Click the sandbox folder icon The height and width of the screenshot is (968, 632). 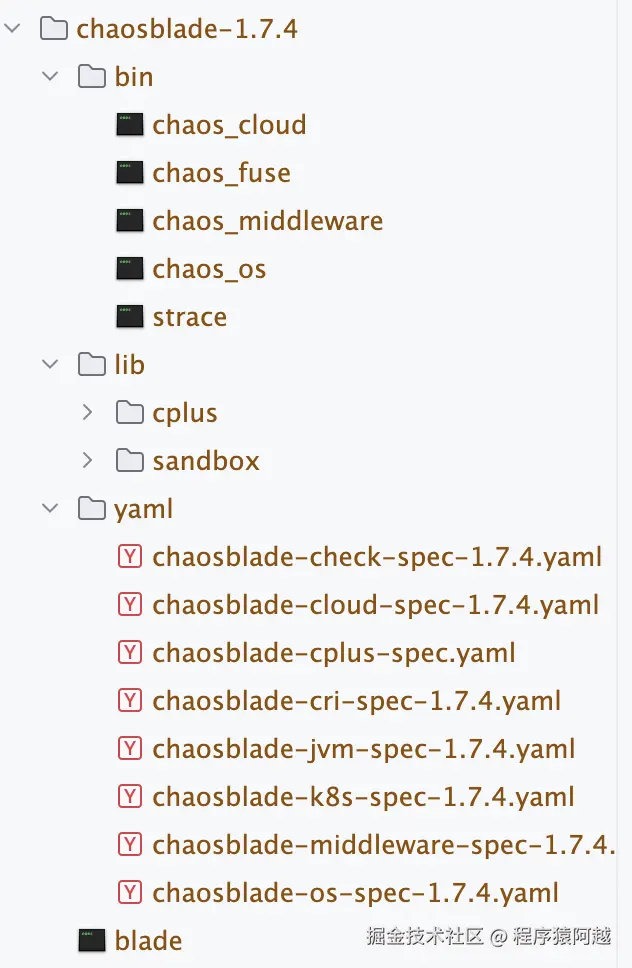pyautogui.click(x=130, y=461)
